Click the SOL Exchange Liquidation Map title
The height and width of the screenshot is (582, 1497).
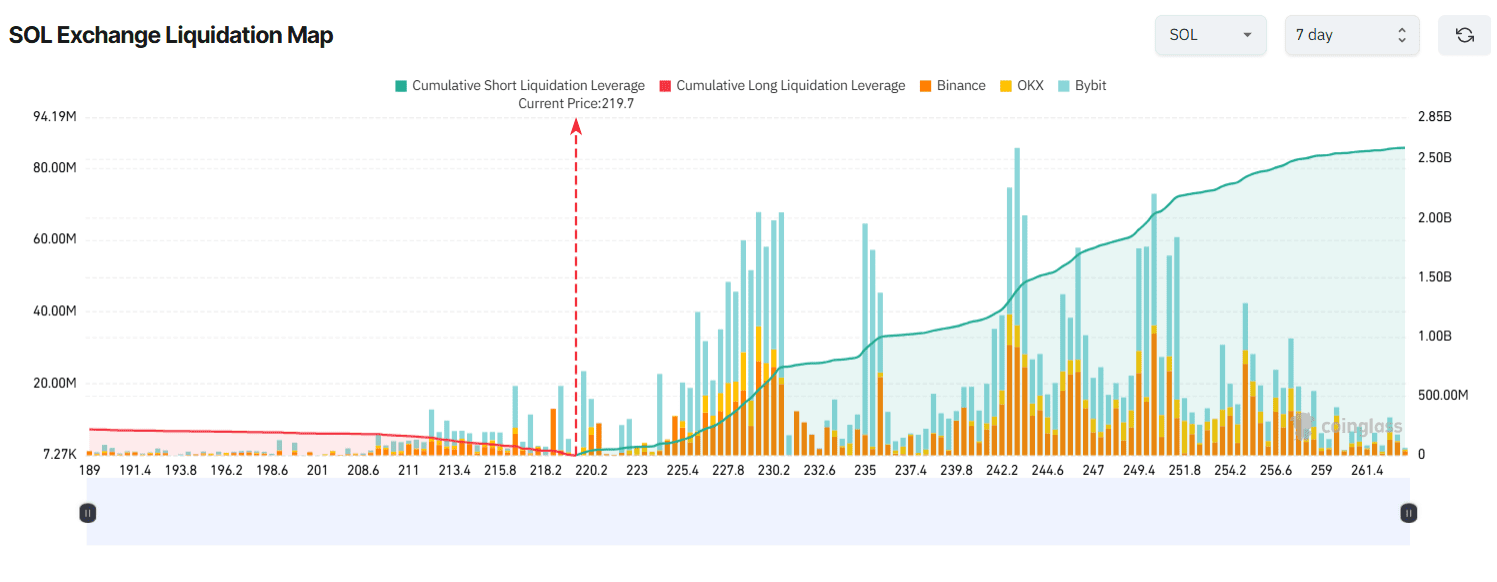(171, 35)
